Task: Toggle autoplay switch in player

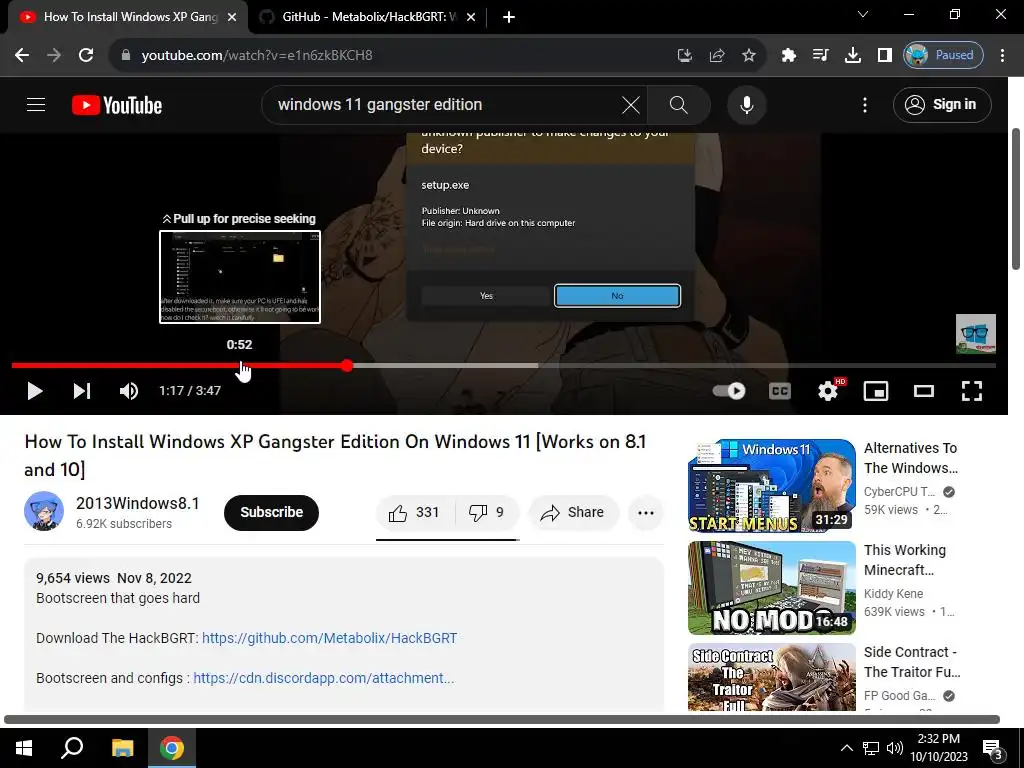Action: (x=729, y=391)
